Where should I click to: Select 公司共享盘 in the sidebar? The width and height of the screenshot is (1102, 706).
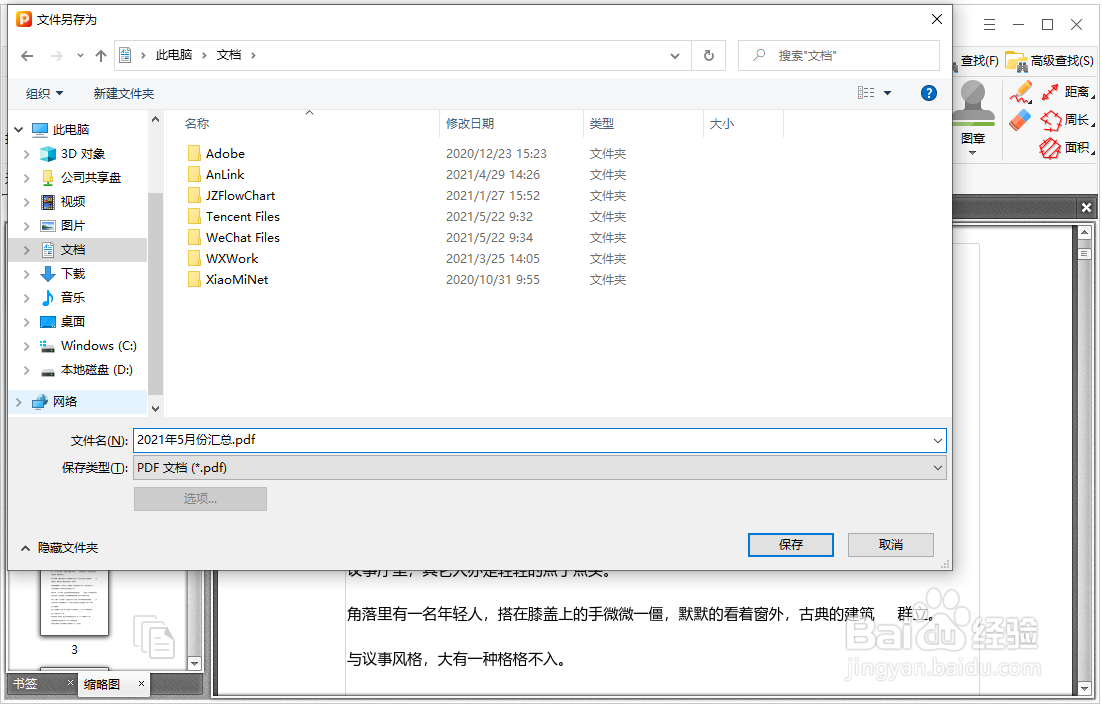click(x=91, y=178)
